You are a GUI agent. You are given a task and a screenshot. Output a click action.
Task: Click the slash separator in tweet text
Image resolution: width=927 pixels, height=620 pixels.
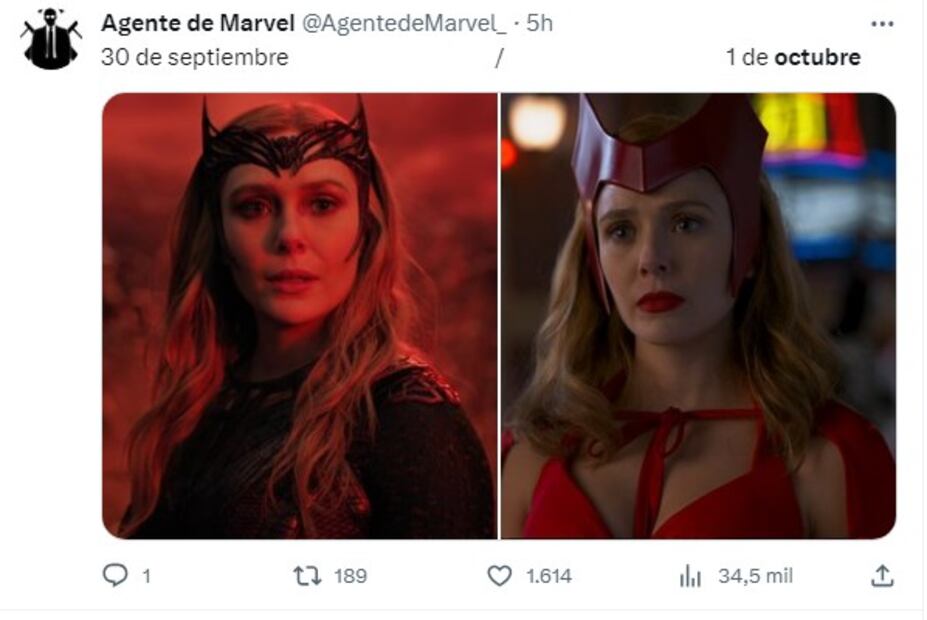pyautogui.click(x=498, y=57)
